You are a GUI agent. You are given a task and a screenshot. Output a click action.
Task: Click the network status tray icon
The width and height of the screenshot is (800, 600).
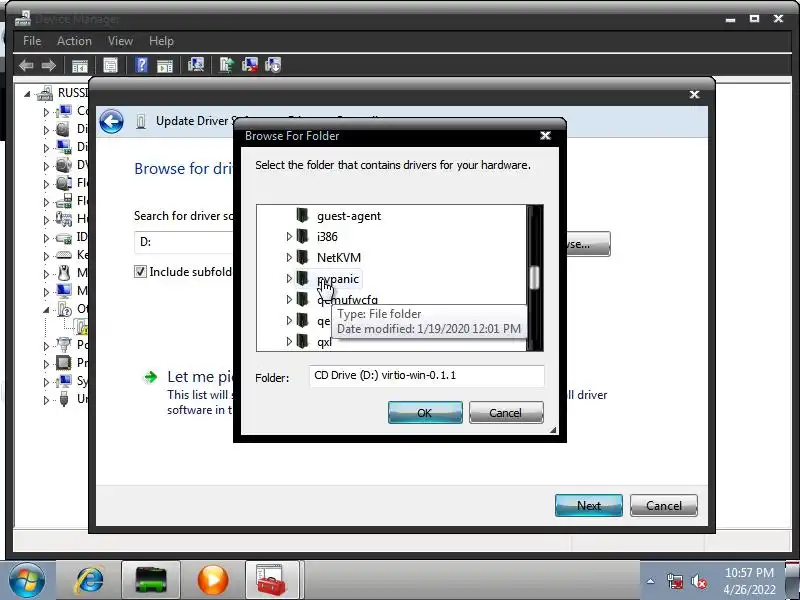tap(675, 581)
